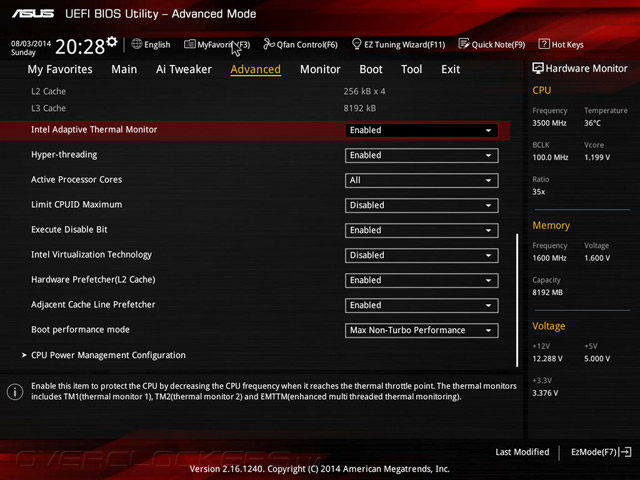Click the L2 Cache row label
Viewport: 640px width, 480px height.
(48, 91)
